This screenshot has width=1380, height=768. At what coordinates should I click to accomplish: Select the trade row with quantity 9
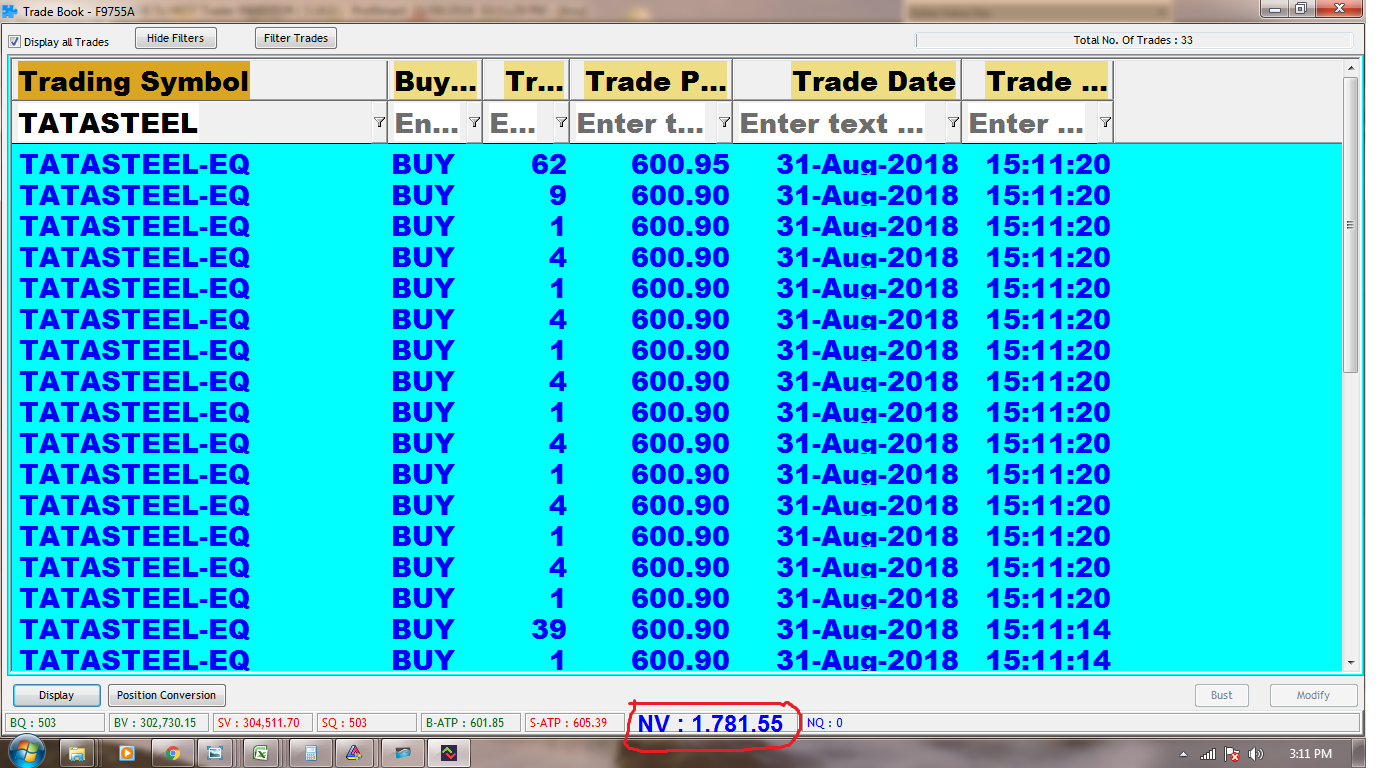pos(676,195)
